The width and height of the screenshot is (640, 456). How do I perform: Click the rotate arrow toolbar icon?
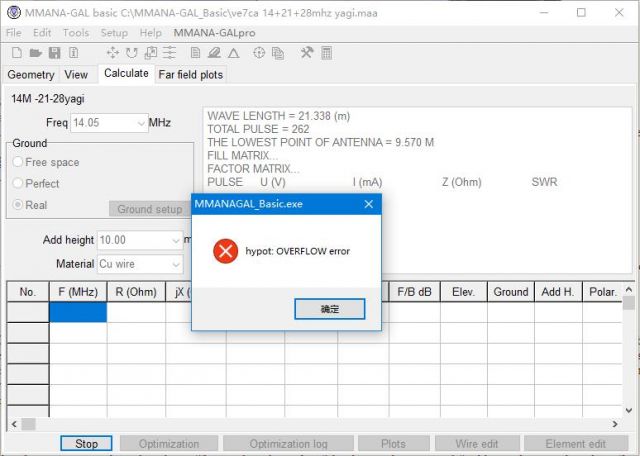pos(131,53)
